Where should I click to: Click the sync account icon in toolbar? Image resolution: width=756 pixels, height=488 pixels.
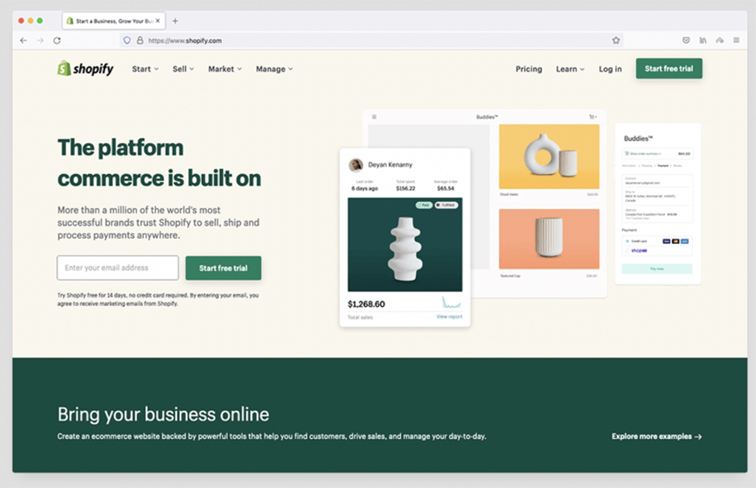click(x=719, y=41)
